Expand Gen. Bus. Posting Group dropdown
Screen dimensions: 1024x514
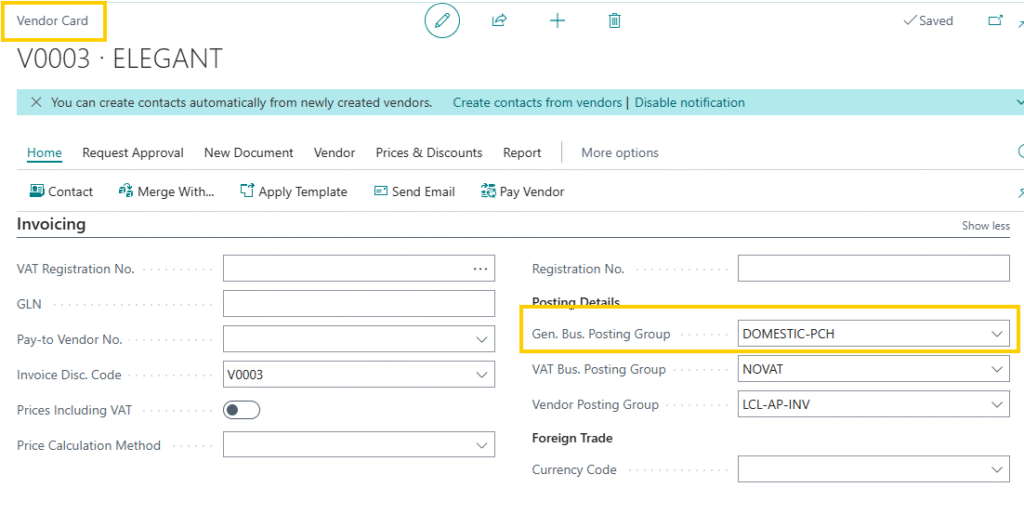click(x=996, y=334)
